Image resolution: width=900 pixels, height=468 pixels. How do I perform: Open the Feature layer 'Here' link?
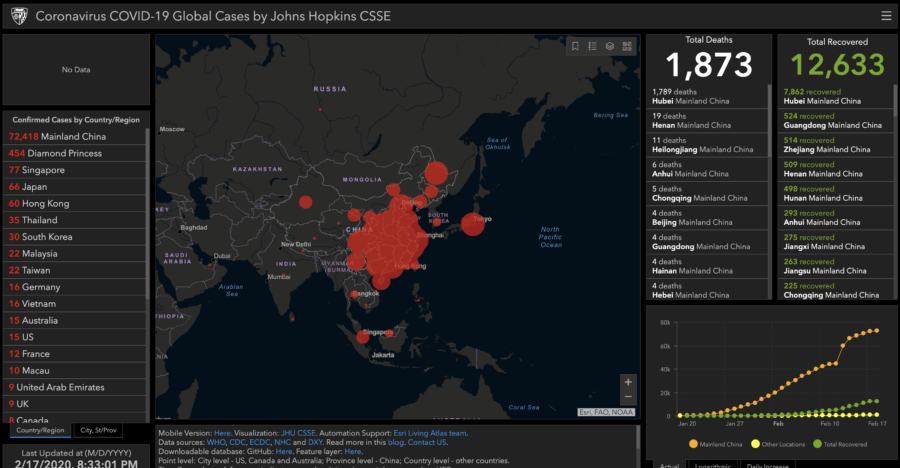coord(352,451)
